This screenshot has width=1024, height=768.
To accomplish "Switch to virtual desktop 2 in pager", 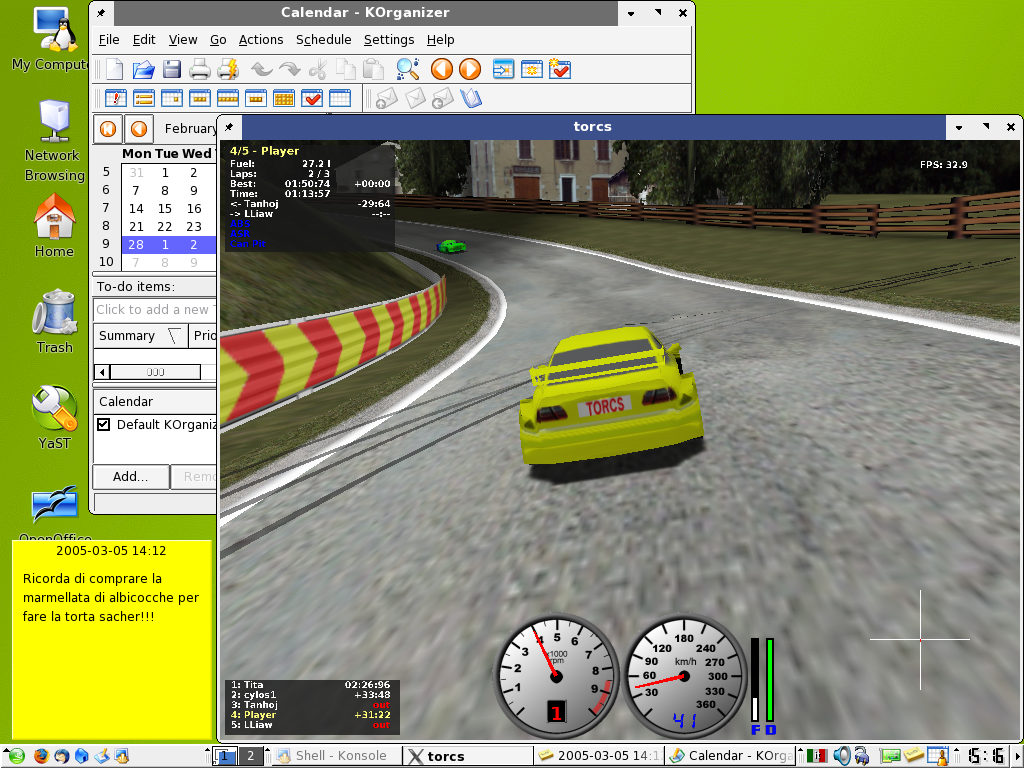I will [252, 756].
